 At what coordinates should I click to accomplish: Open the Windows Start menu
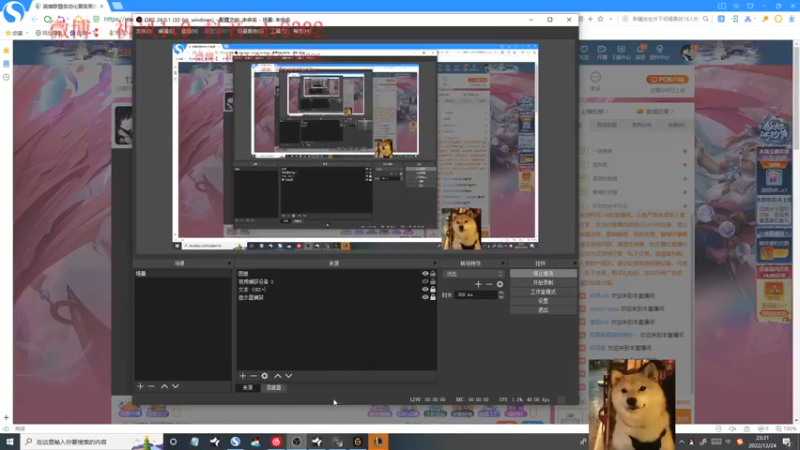(10, 442)
